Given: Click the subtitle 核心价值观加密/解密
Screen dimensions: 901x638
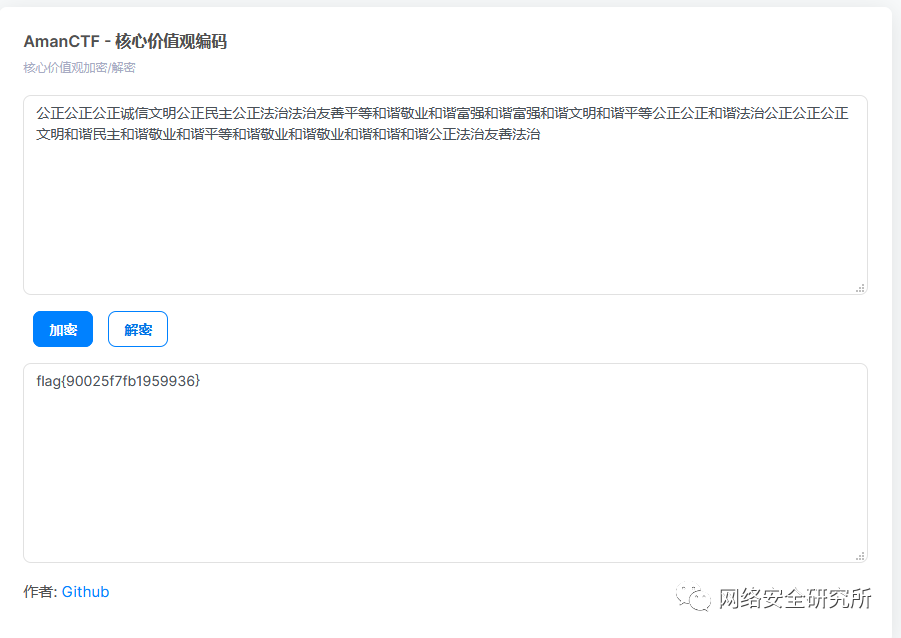Looking at the screenshot, I should click(x=79, y=68).
